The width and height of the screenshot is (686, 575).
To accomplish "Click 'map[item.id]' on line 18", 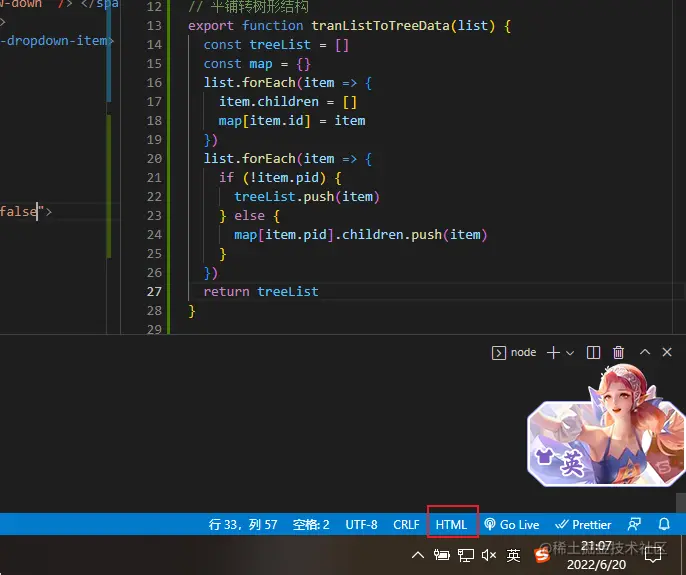I will (265, 121).
